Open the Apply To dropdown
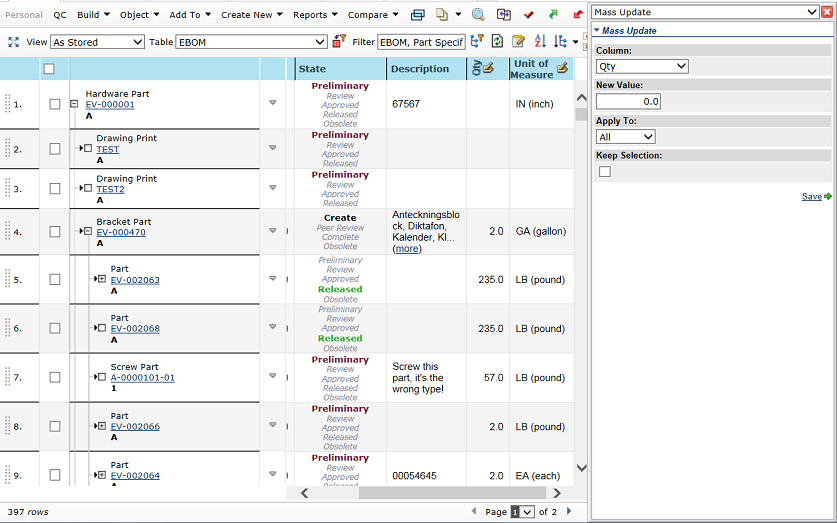Image resolution: width=837 pixels, height=523 pixels. pos(625,136)
